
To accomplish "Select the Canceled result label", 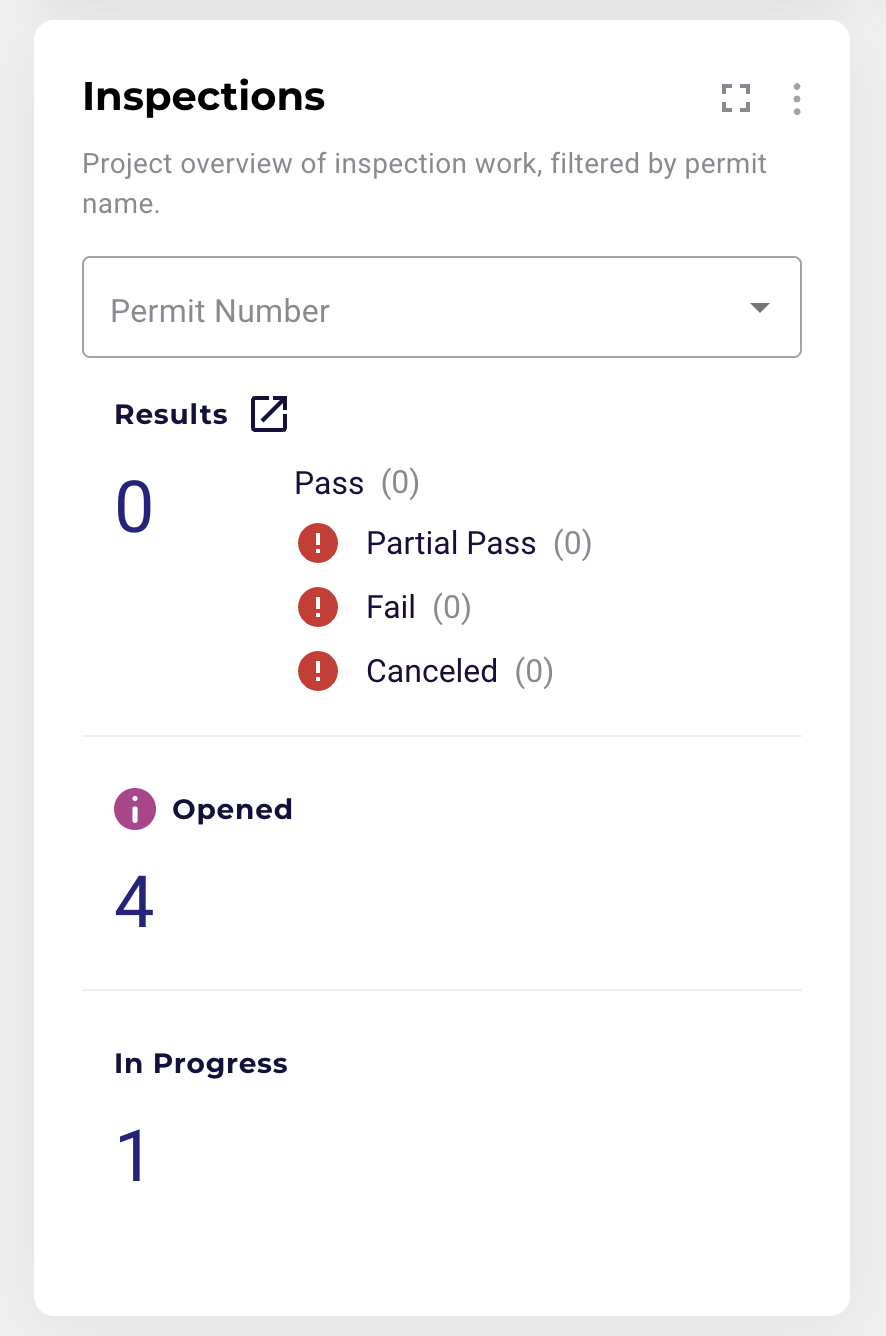I will click(x=432, y=671).
